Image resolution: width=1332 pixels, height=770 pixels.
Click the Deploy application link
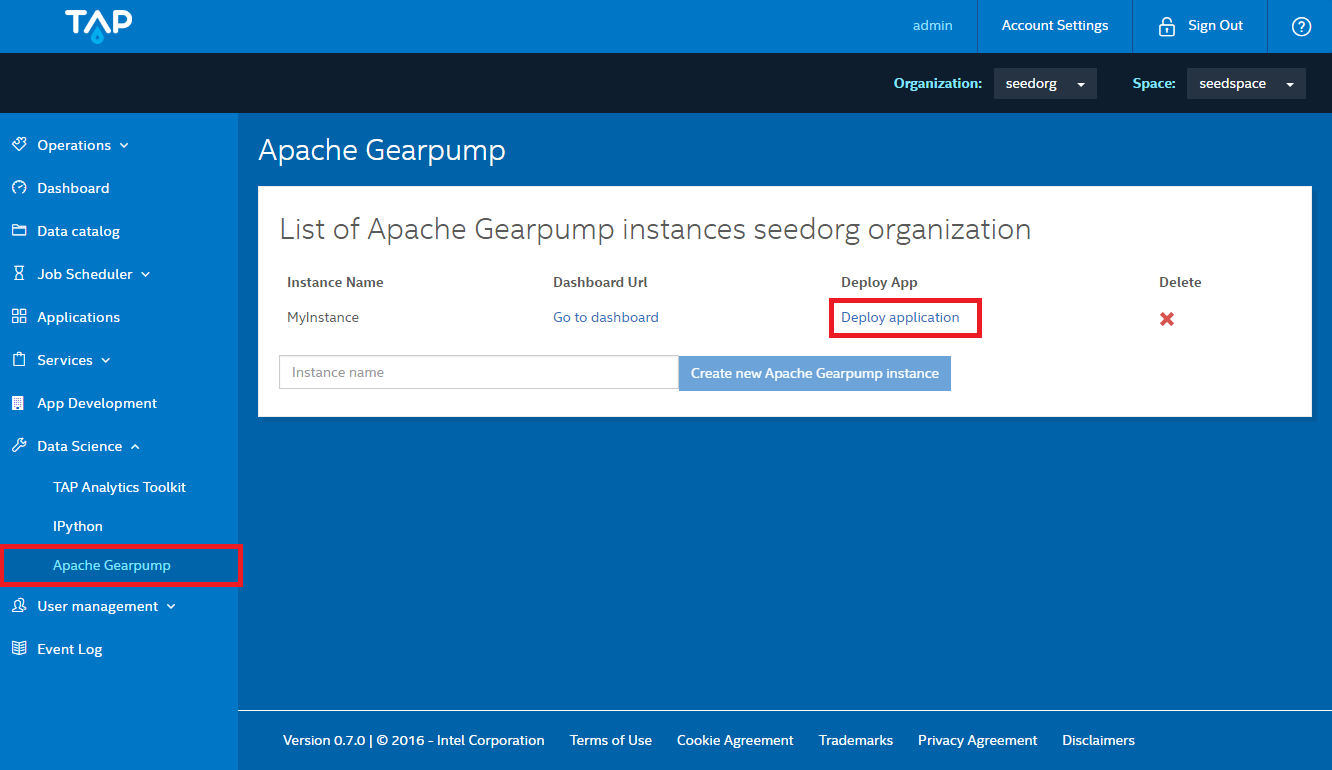click(900, 317)
